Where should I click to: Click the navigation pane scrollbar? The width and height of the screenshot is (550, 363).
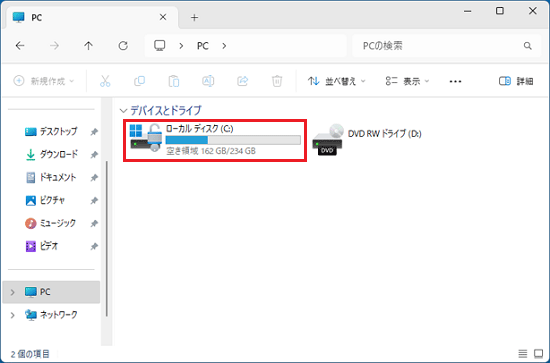[107, 238]
